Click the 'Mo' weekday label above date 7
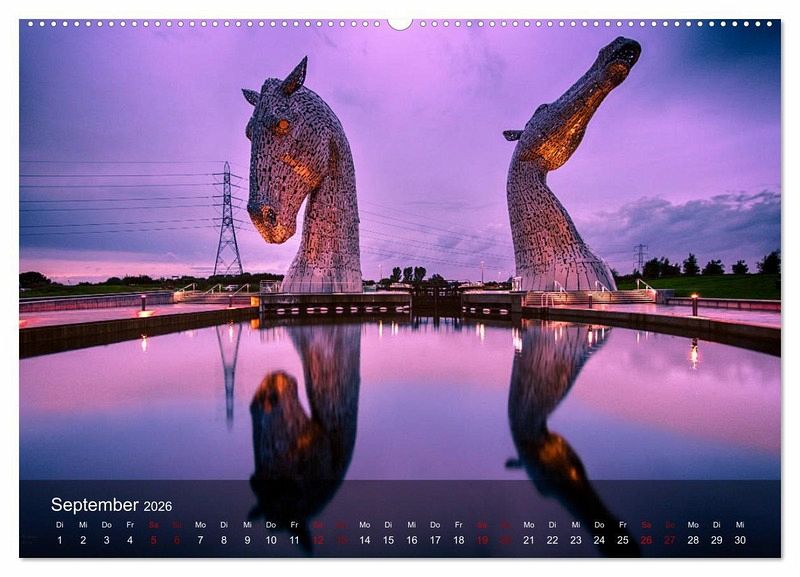The height and width of the screenshot is (577, 800). 201,525
